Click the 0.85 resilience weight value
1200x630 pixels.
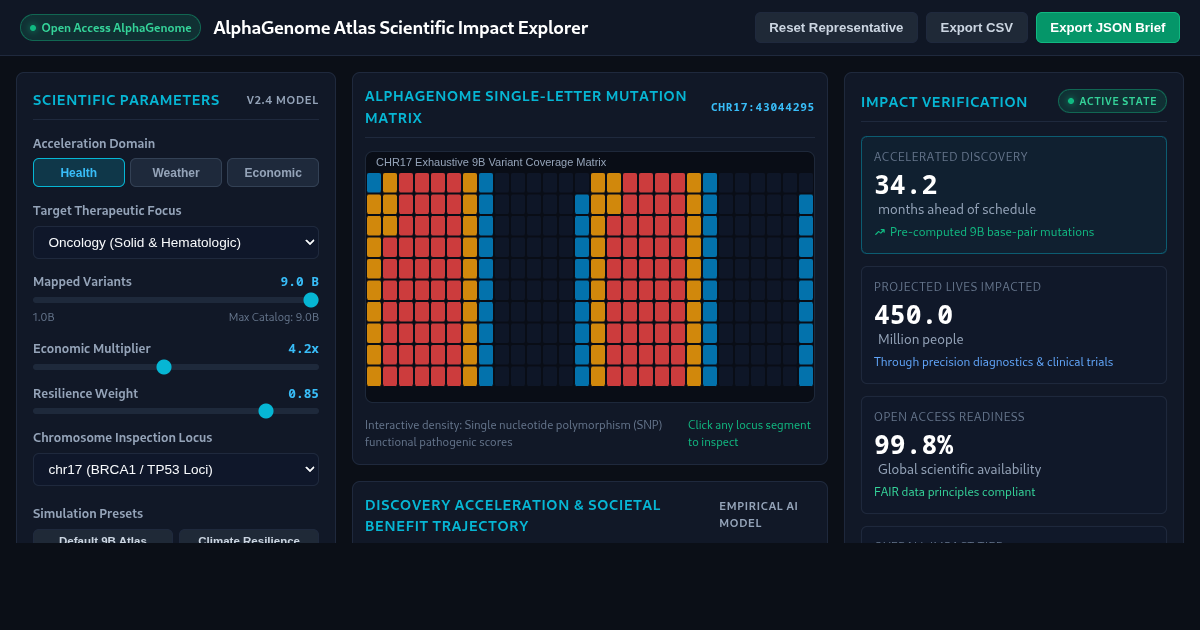pos(303,394)
